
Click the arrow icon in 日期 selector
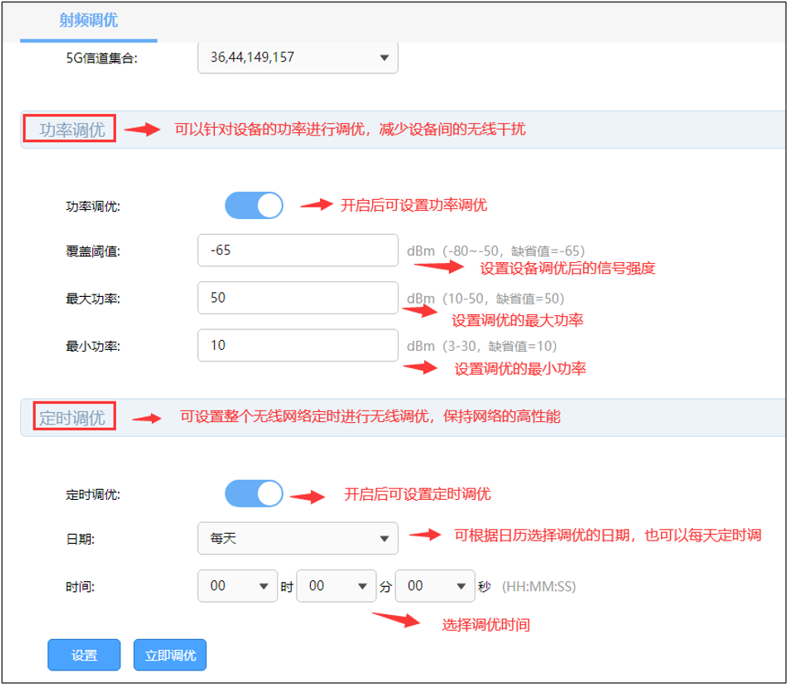click(x=384, y=539)
